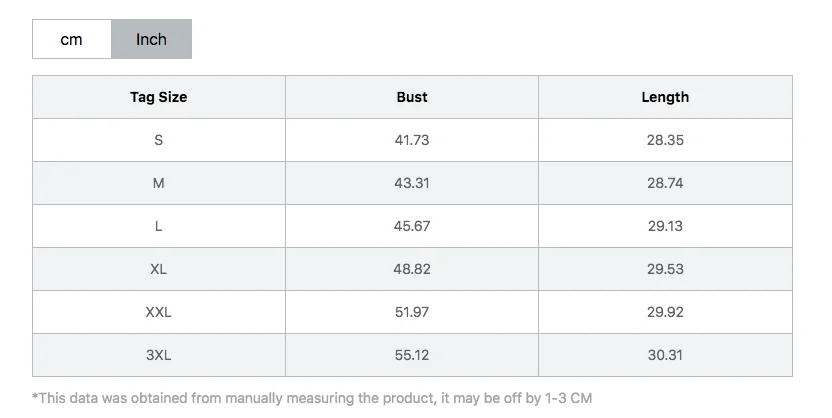The image size is (832, 418).
Task: Click the Bust column header
Action: coord(412,97)
